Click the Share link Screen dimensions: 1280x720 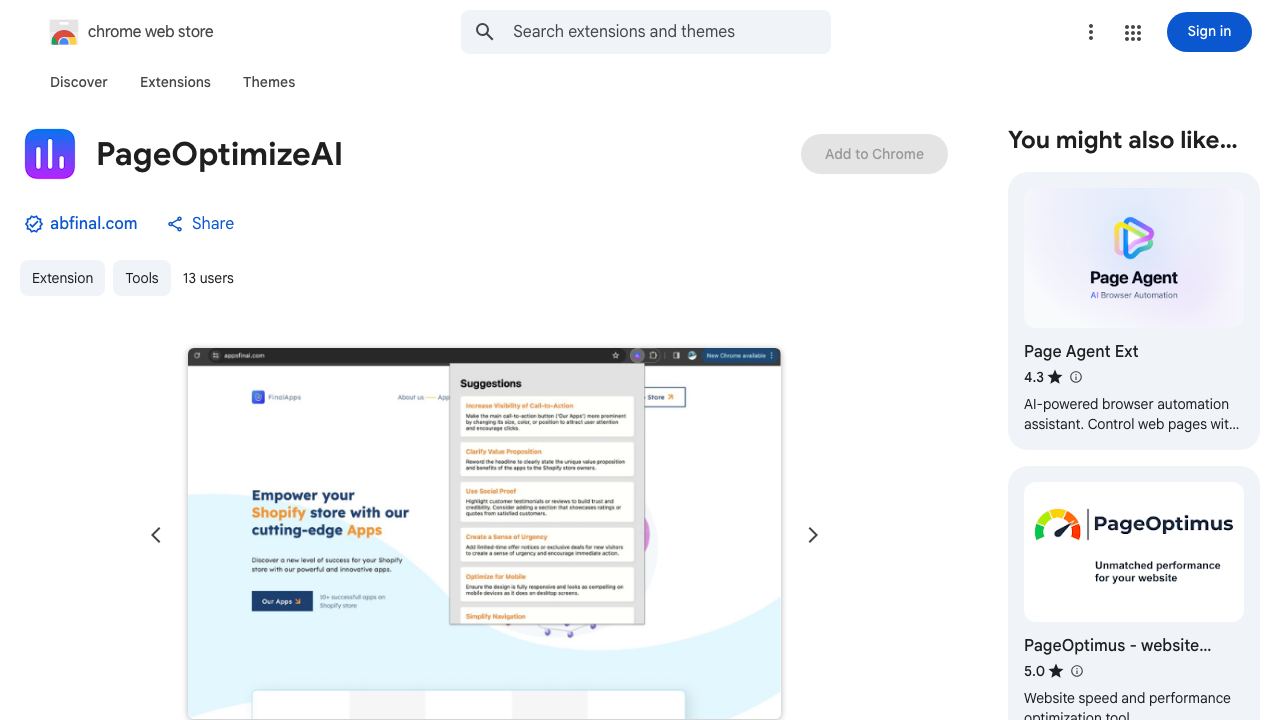(x=200, y=224)
